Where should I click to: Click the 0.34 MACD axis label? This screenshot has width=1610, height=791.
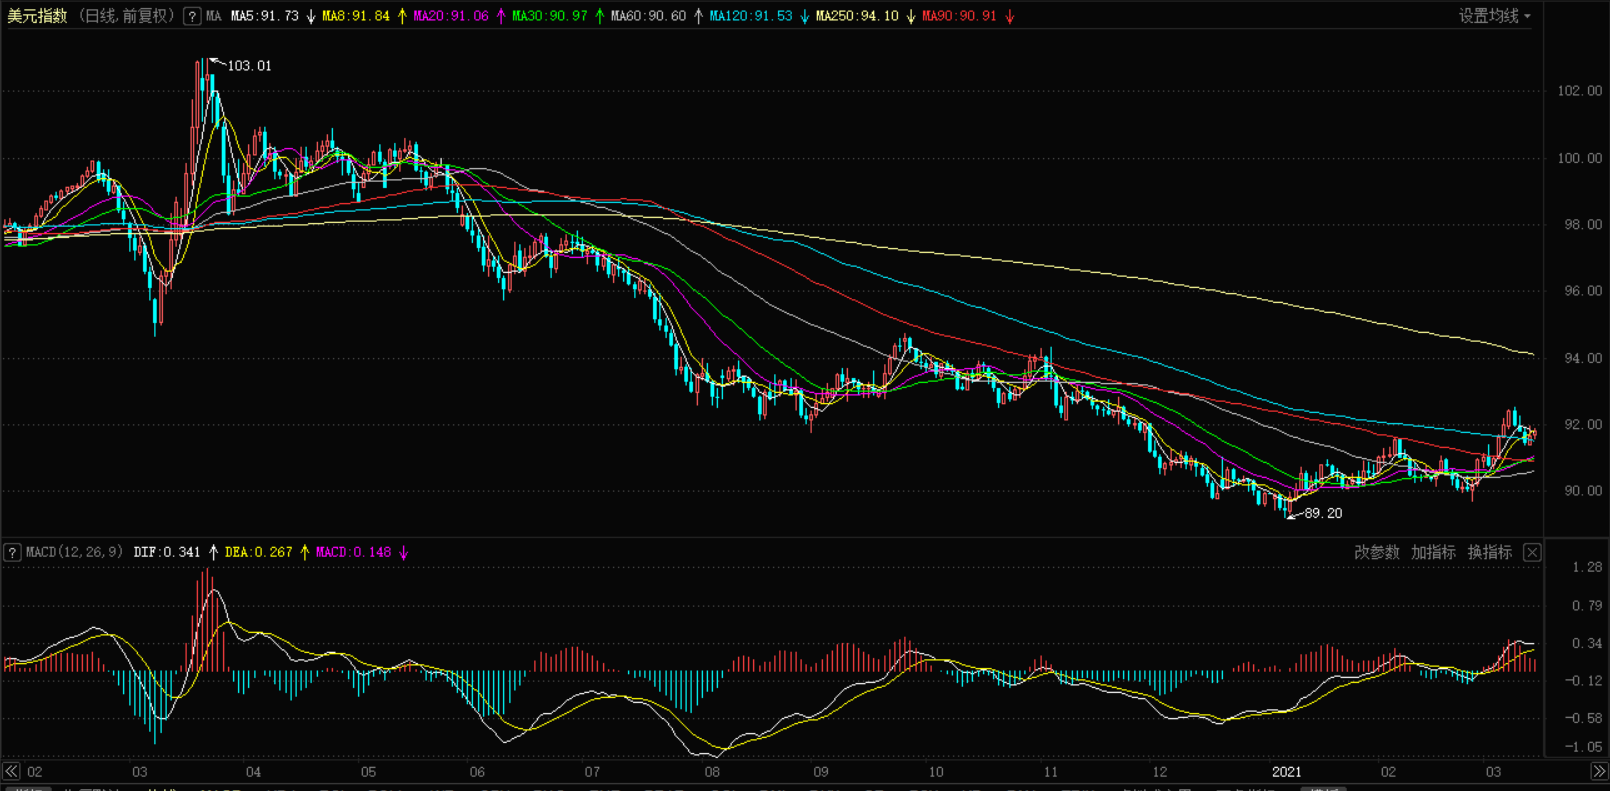[1587, 643]
